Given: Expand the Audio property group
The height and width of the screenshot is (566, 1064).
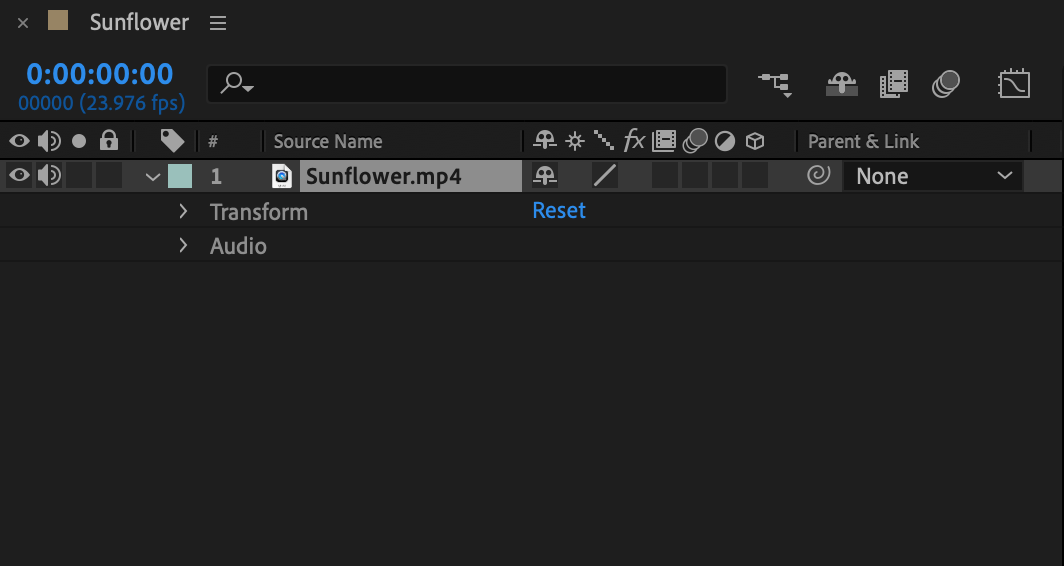Looking at the screenshot, I should (183, 245).
